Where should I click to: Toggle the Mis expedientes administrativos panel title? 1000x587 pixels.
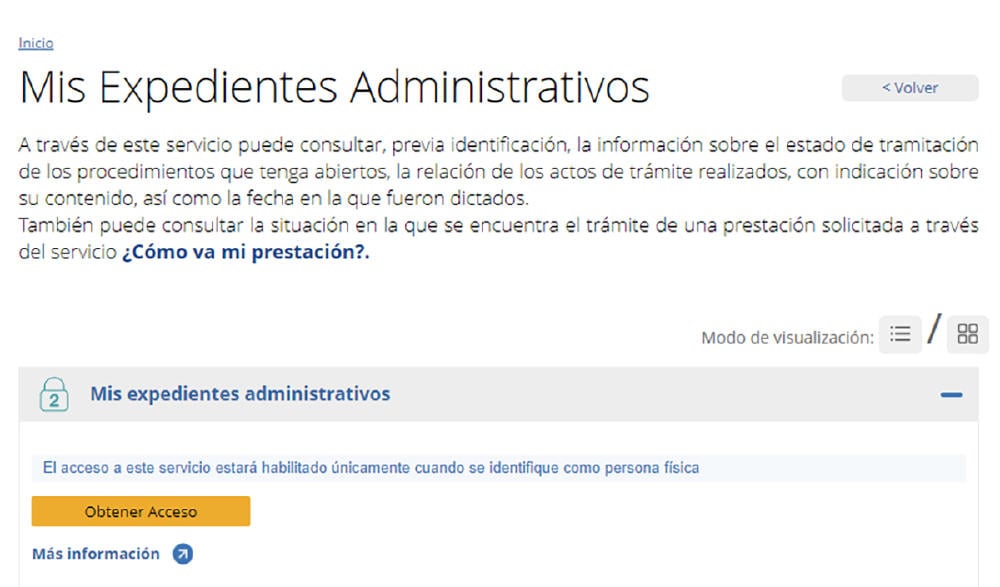click(240, 394)
